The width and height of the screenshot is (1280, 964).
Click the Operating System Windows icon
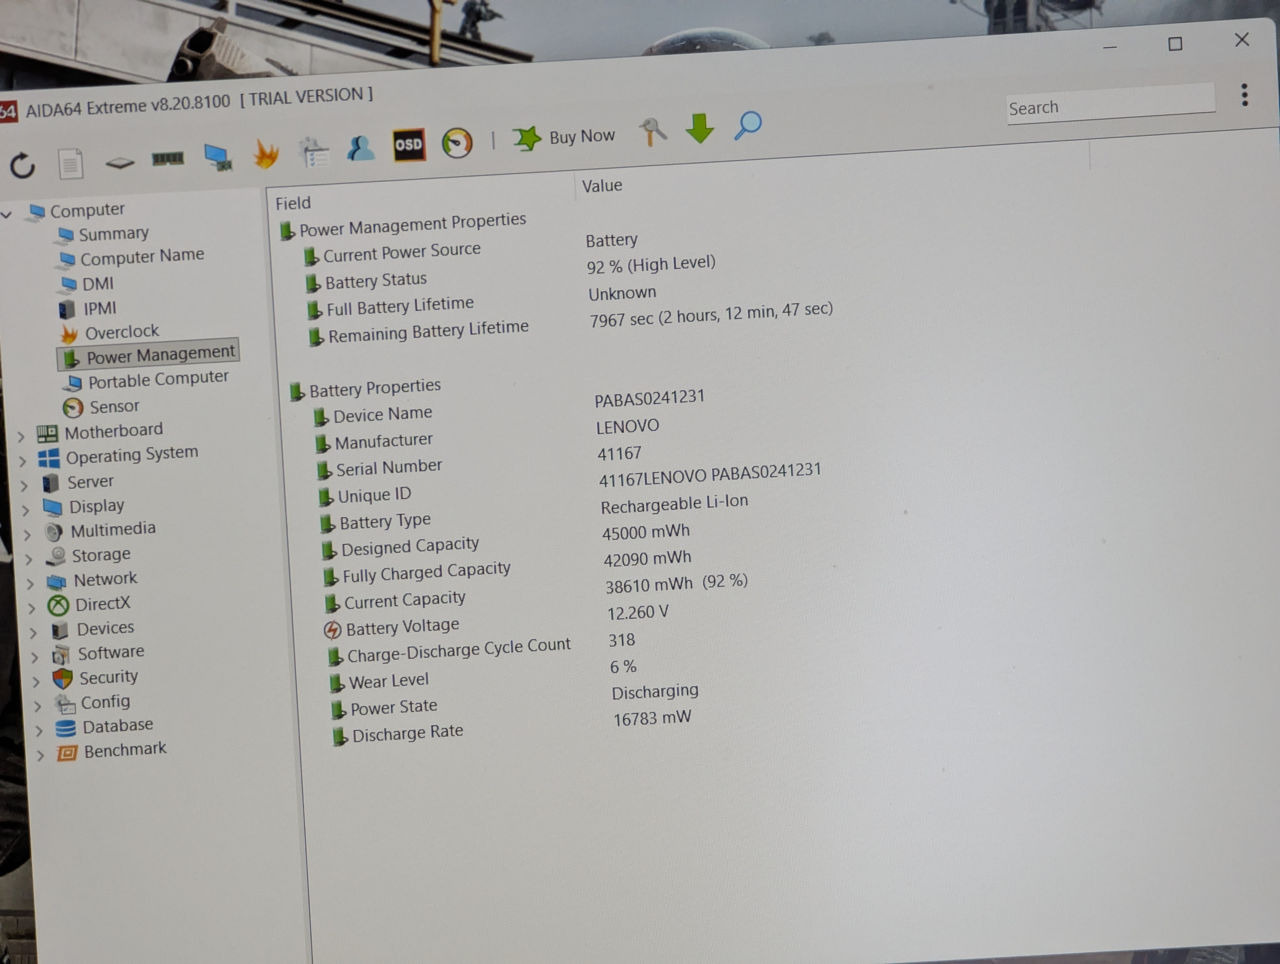point(48,458)
